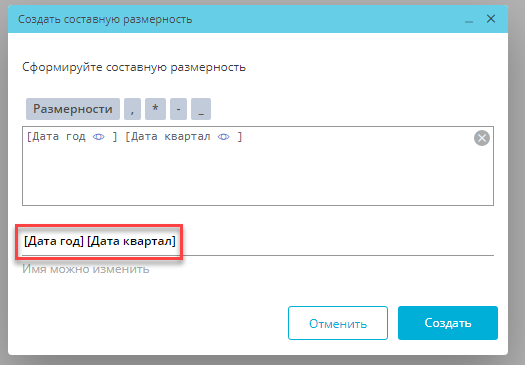Image resolution: width=525 pixels, height=365 pixels.
Task: Toggle eye icon for Дата год
Action: 98,137
